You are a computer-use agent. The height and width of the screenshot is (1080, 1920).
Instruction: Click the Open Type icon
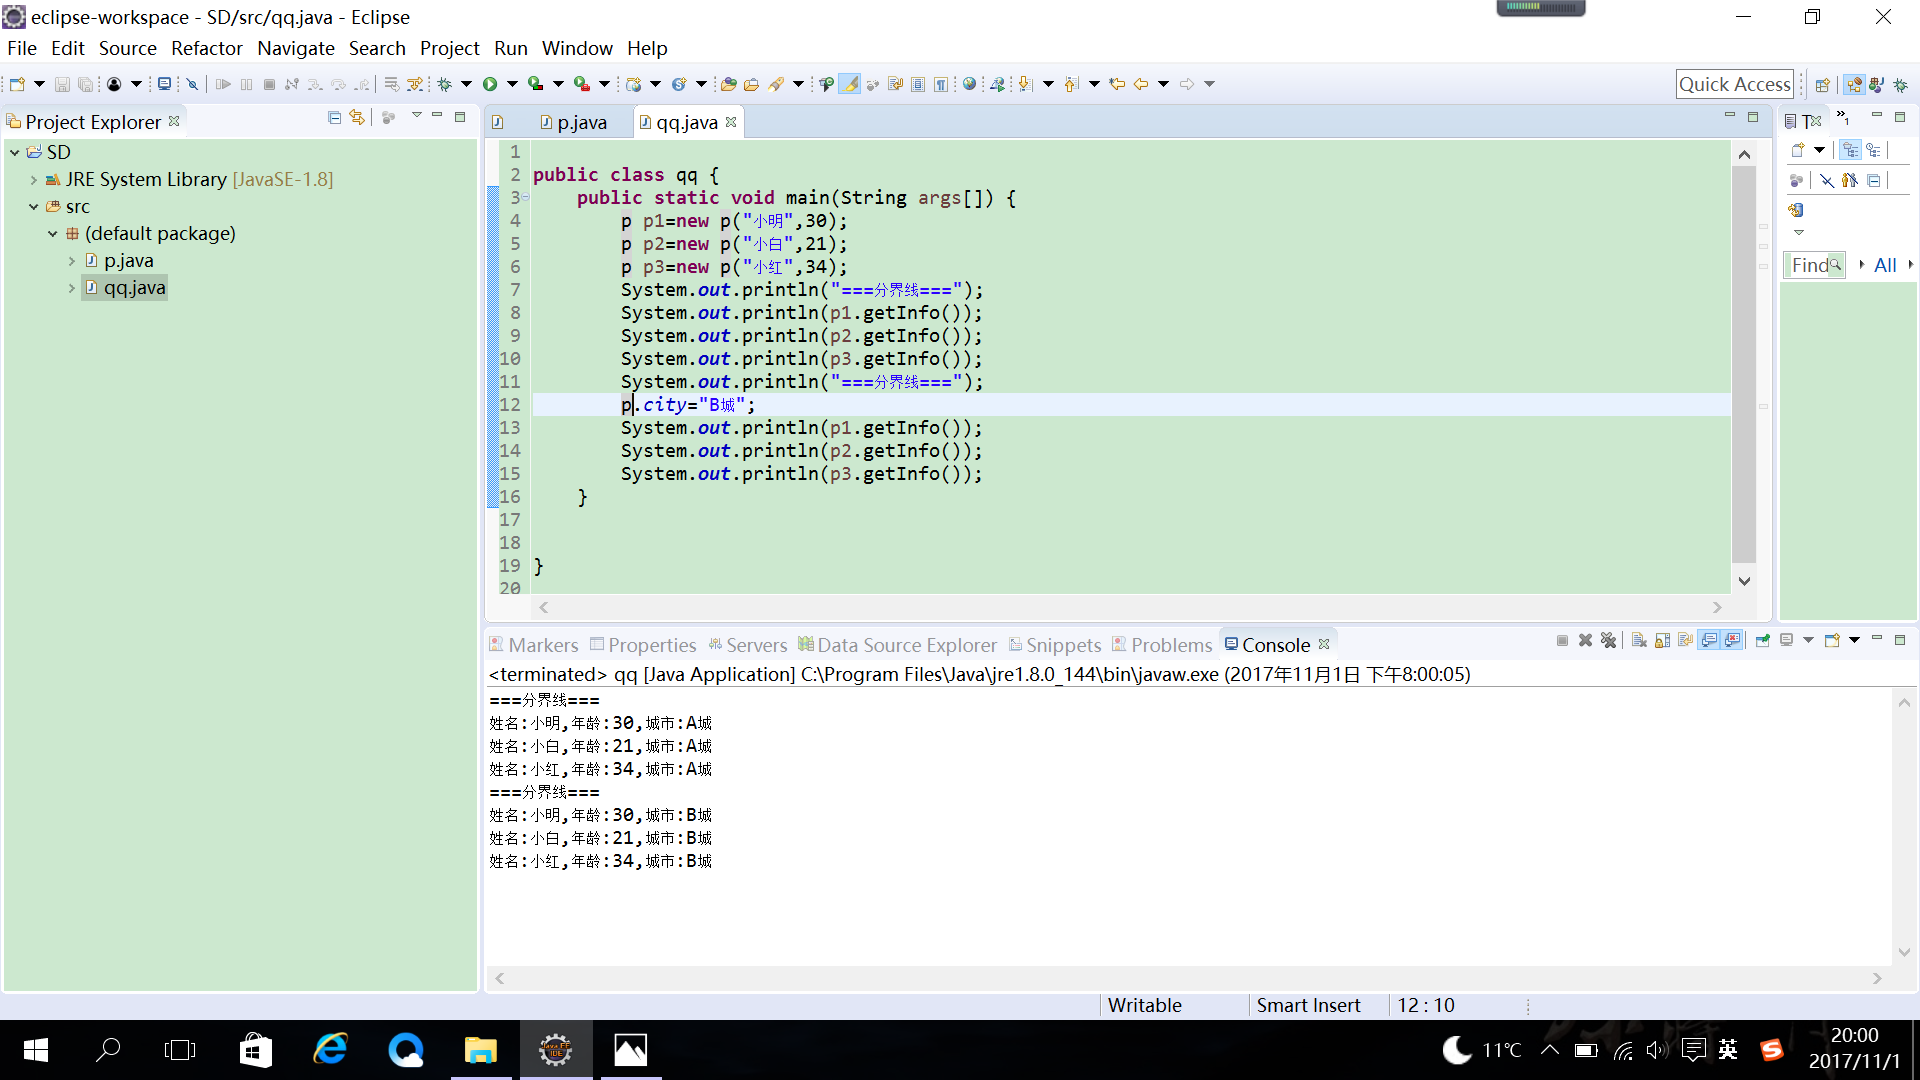[x=728, y=84]
